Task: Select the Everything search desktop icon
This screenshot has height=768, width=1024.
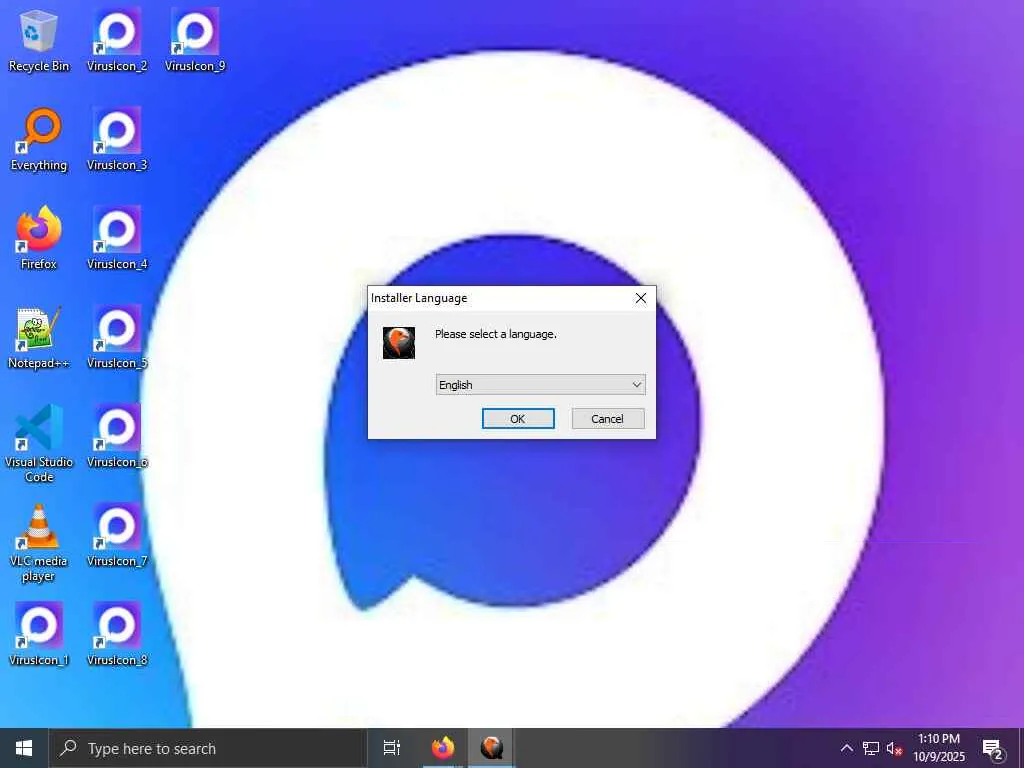Action: (x=39, y=140)
